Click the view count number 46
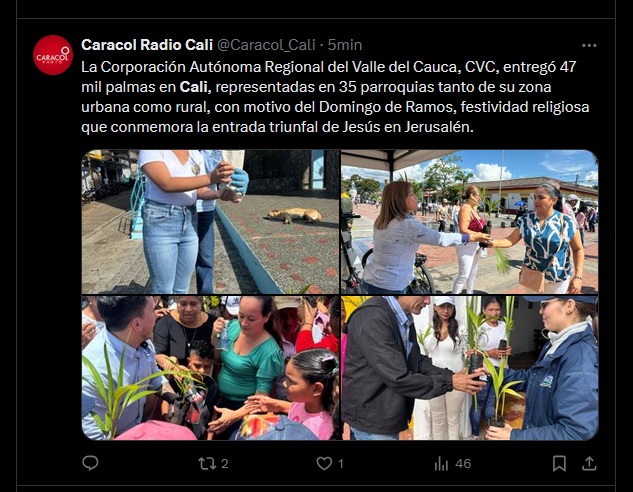This screenshot has width=633, height=492. [463, 464]
